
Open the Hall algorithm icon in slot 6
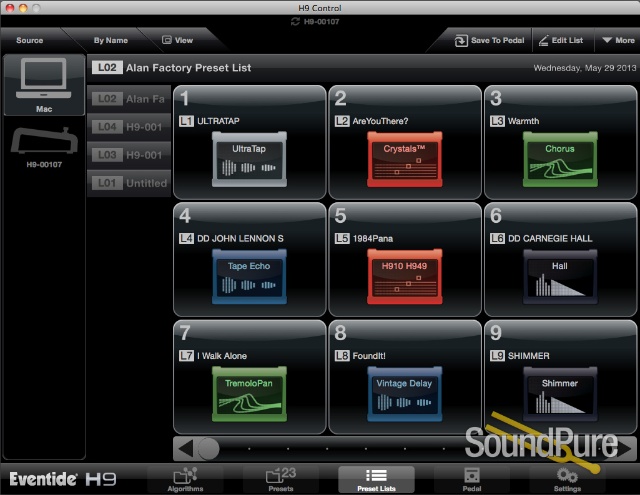tap(560, 277)
